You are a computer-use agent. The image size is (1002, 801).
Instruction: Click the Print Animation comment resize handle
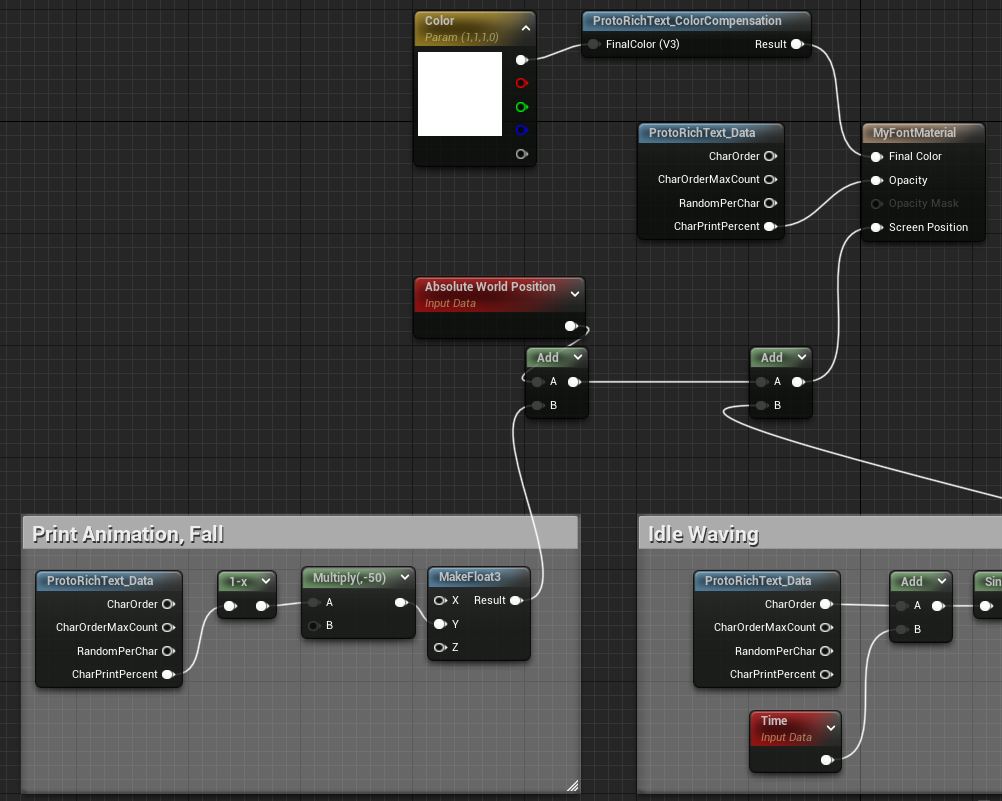[x=572, y=786]
